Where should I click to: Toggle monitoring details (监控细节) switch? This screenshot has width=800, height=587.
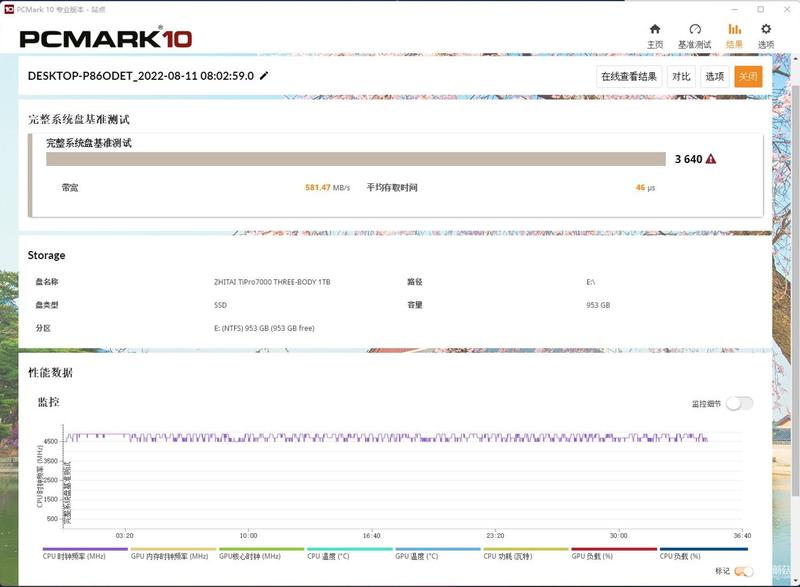point(740,403)
